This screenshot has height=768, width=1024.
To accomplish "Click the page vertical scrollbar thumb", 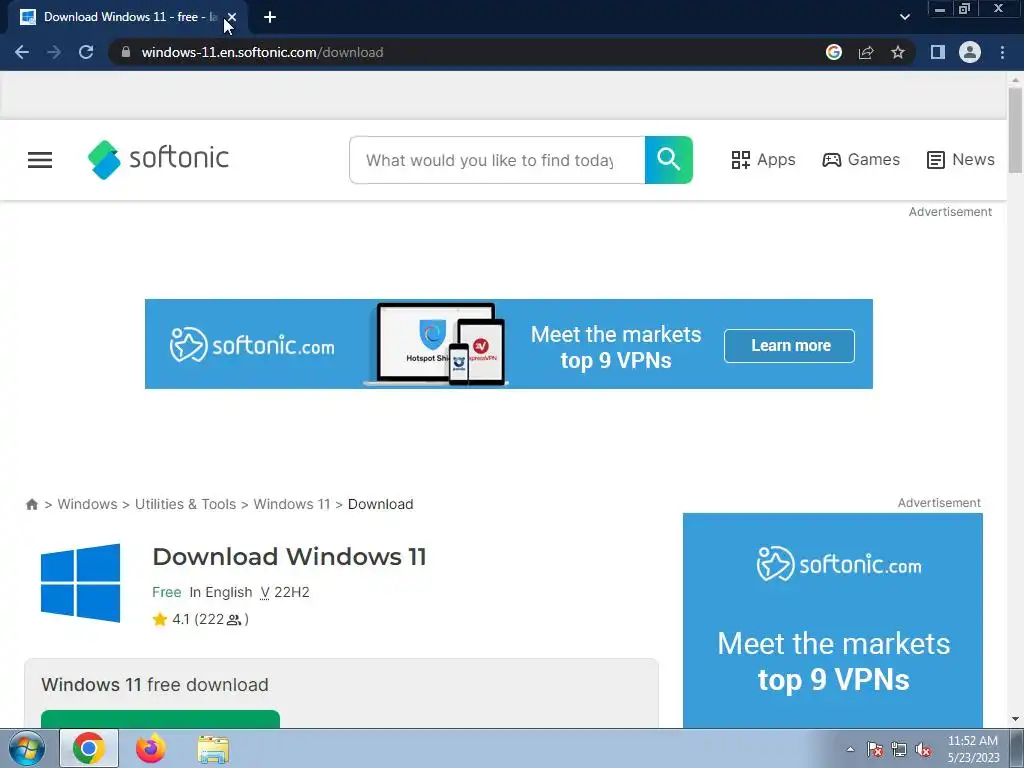I will 1015,131.
